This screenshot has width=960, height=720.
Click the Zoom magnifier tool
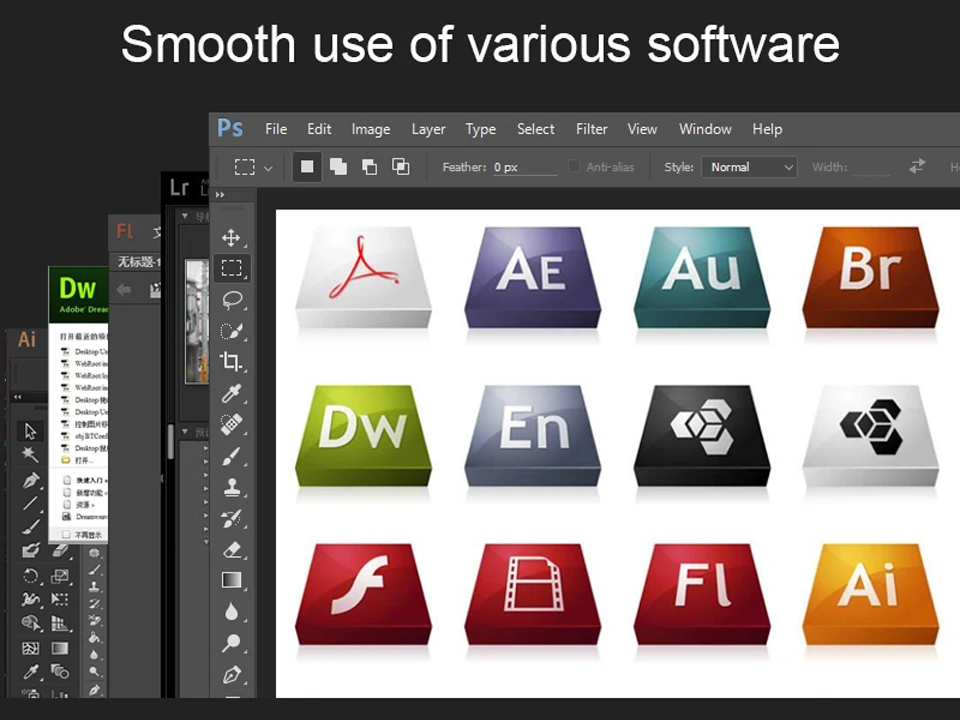point(231,643)
